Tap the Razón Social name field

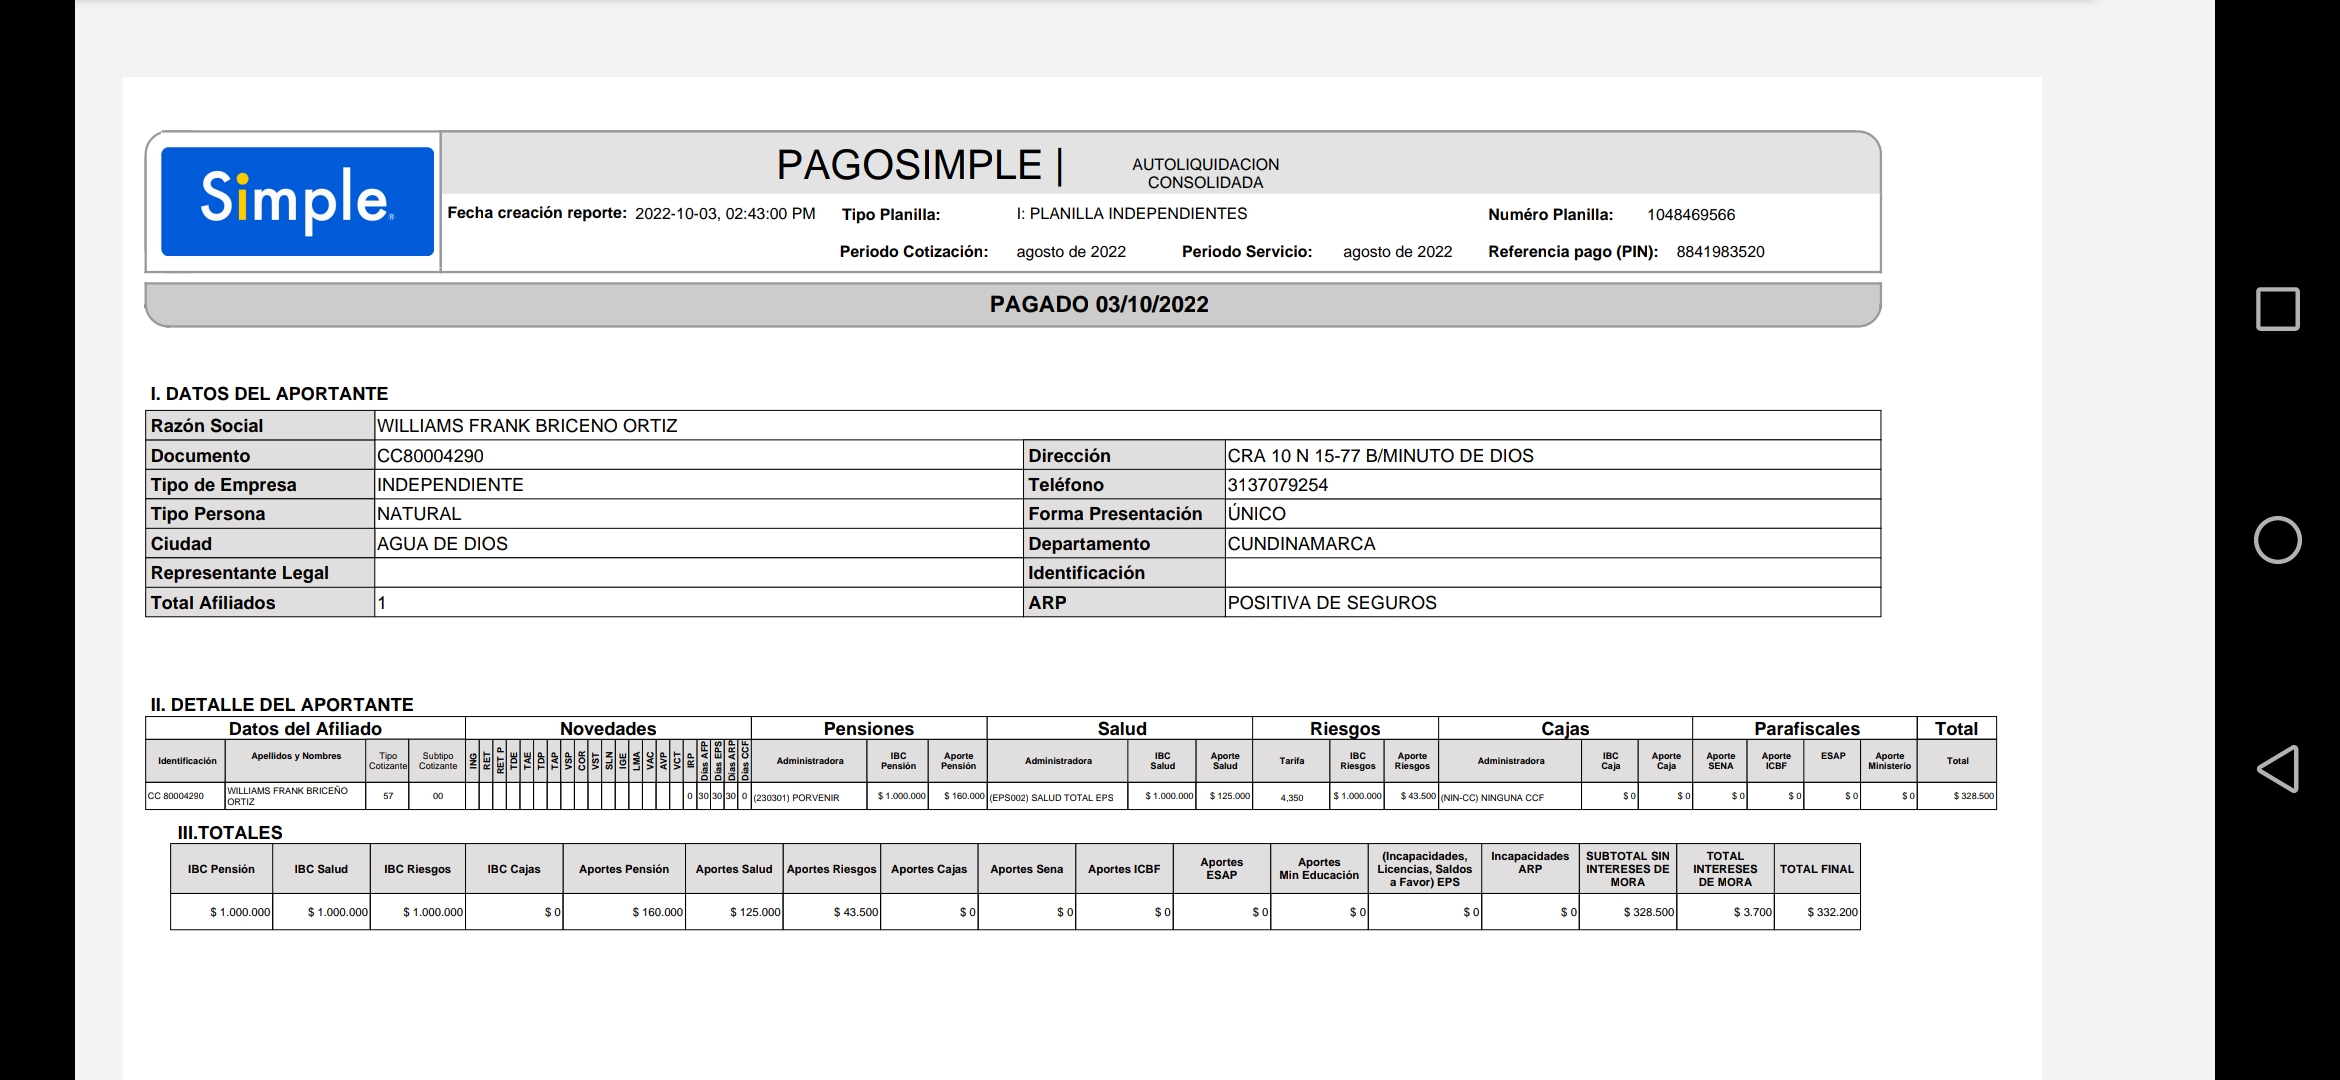pyautogui.click(x=527, y=426)
